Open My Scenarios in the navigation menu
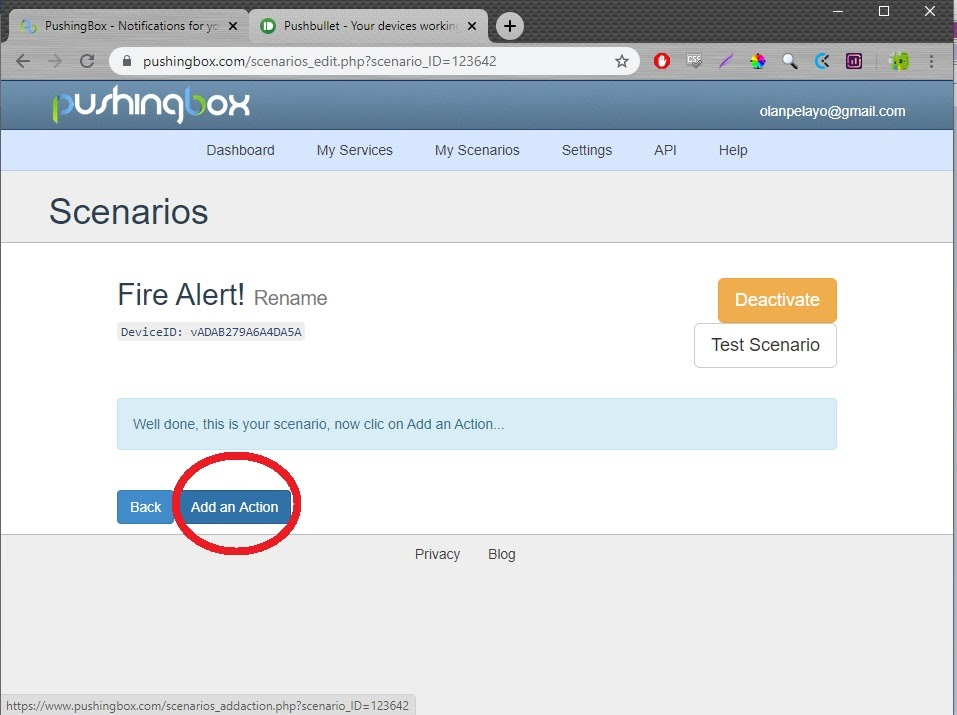Viewport: 957px width, 715px height. click(x=477, y=150)
